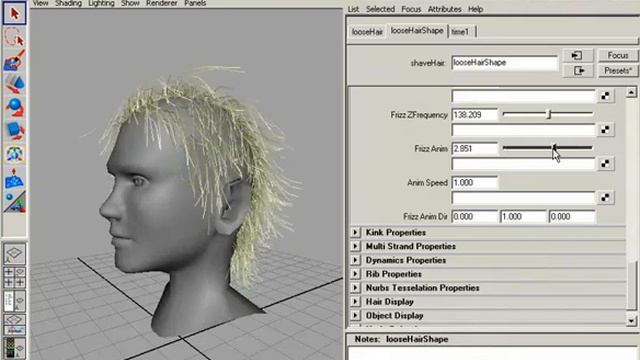Click the Notes text area
Image resolution: width=640 pixels, height=360 pixels.
tap(492, 353)
